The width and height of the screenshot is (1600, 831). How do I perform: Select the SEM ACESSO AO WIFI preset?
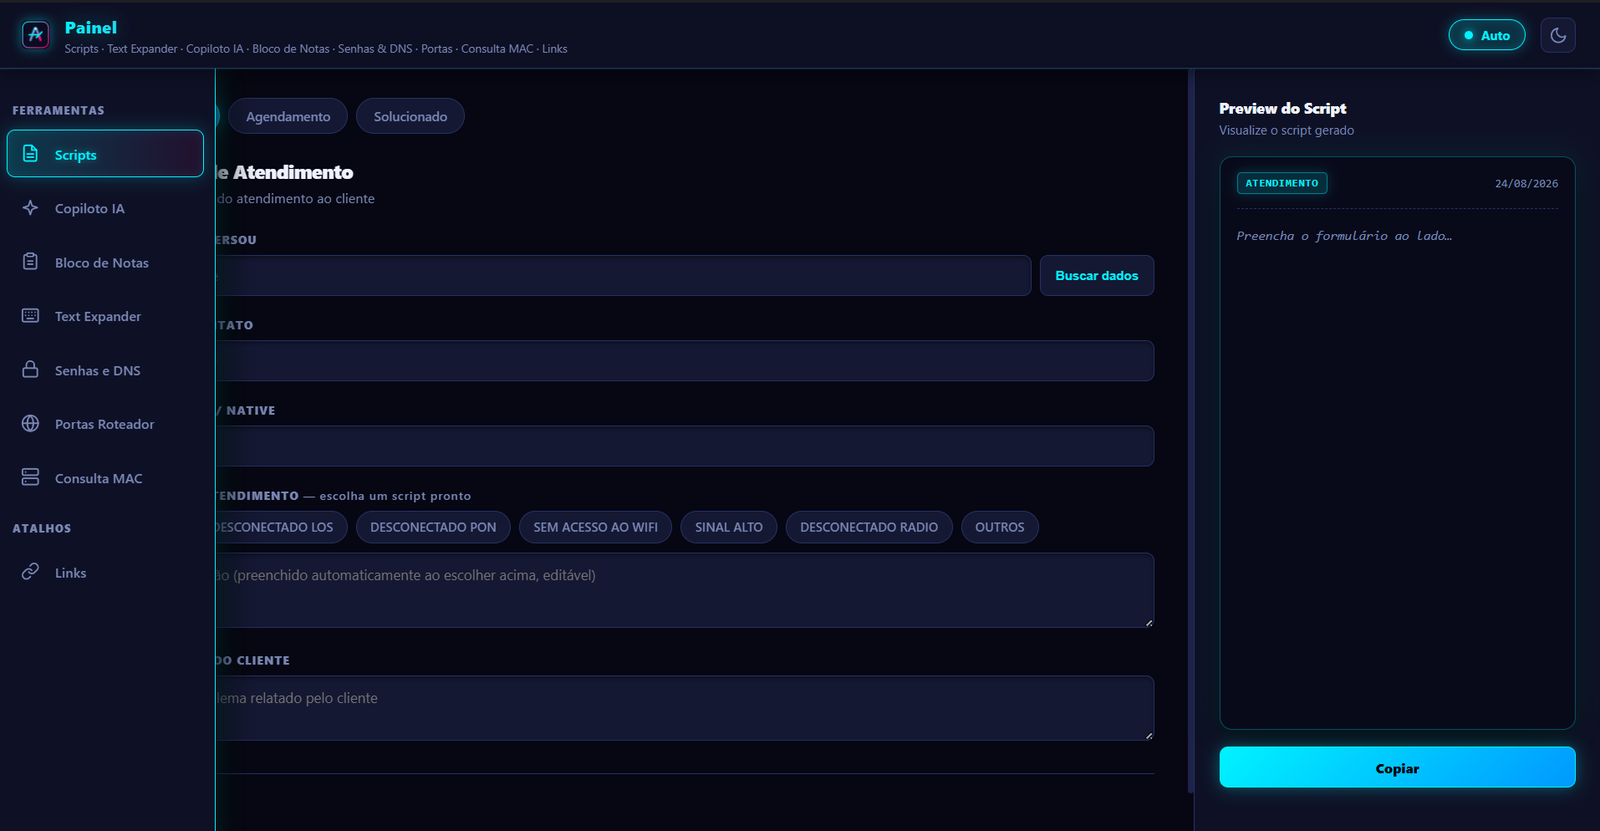[595, 527]
